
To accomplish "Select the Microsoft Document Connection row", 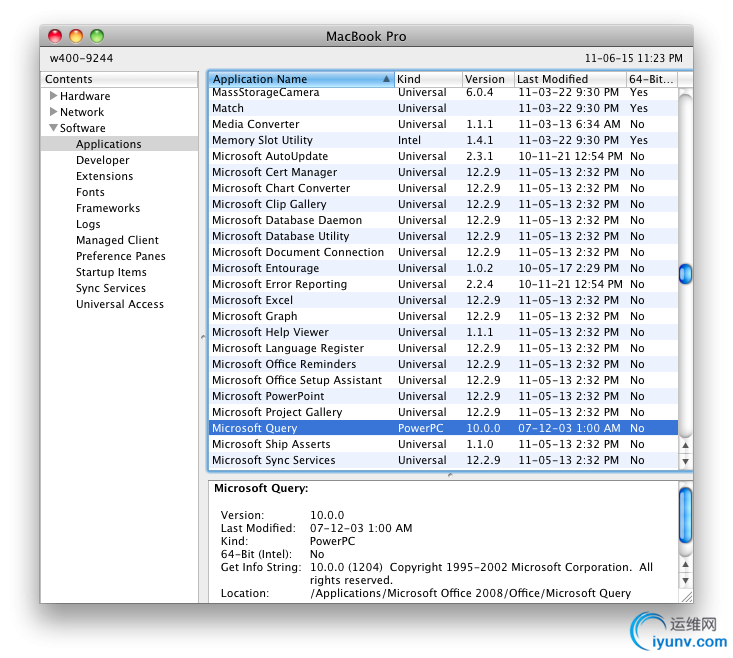I will pos(443,252).
